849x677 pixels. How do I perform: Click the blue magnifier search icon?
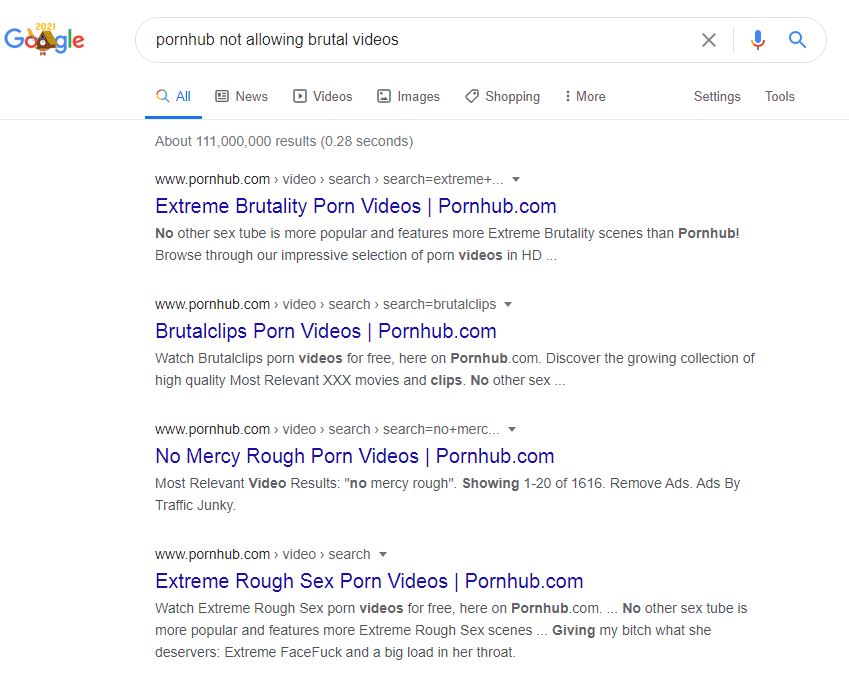pos(797,40)
